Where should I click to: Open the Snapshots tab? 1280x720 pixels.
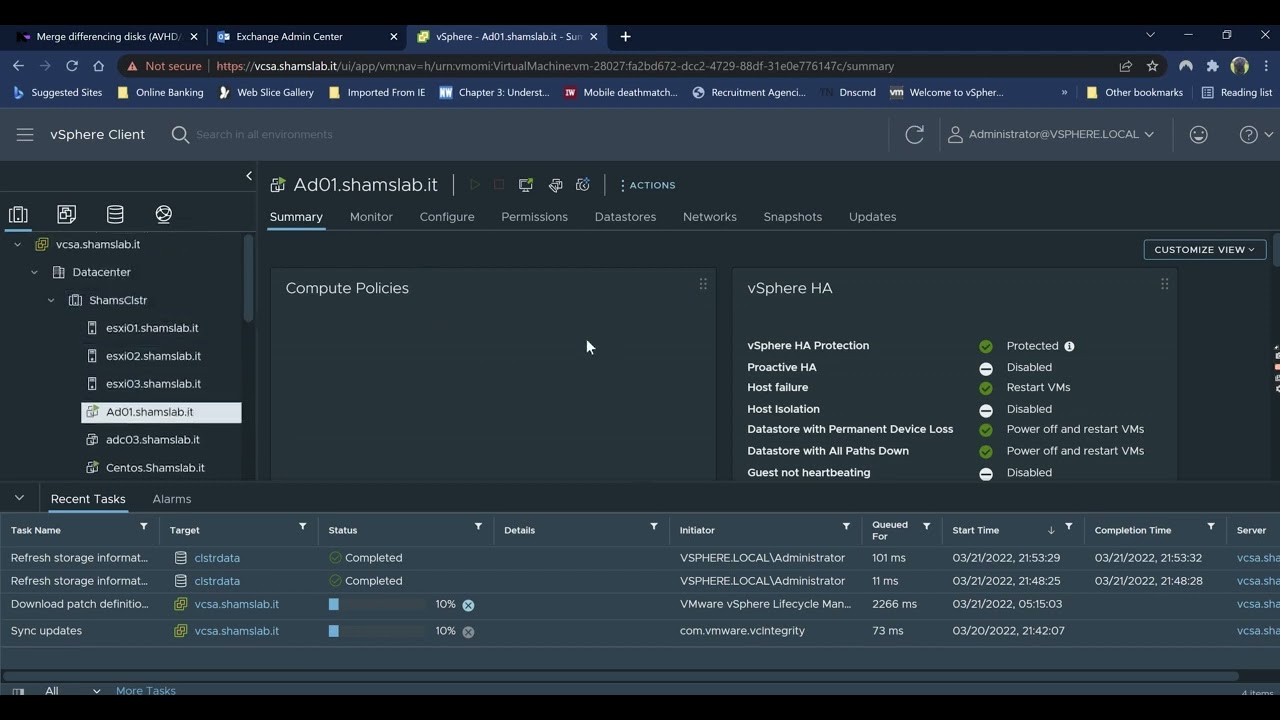pyautogui.click(x=792, y=217)
